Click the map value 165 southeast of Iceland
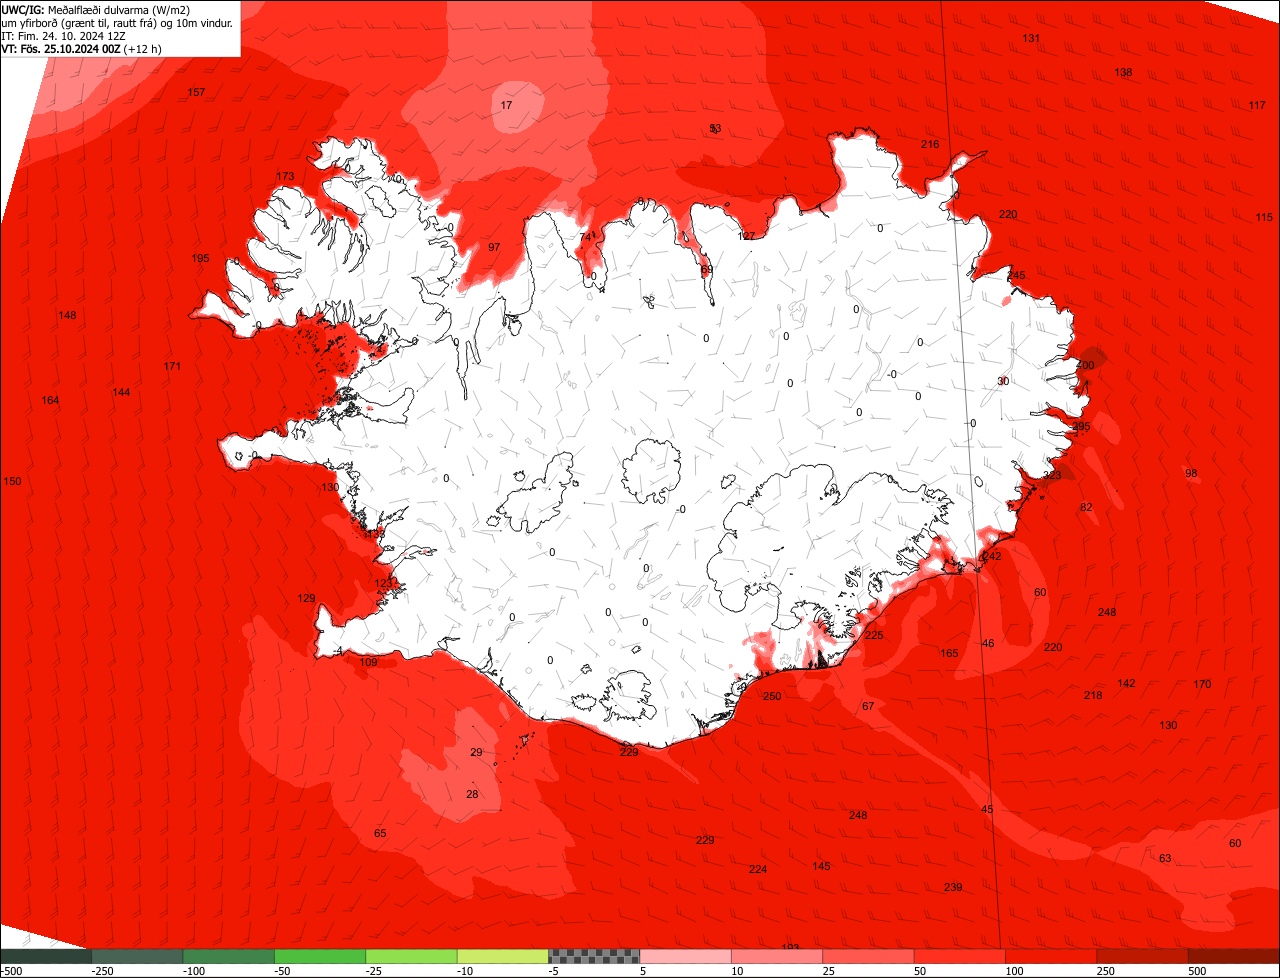The width and height of the screenshot is (1280, 978). [949, 653]
